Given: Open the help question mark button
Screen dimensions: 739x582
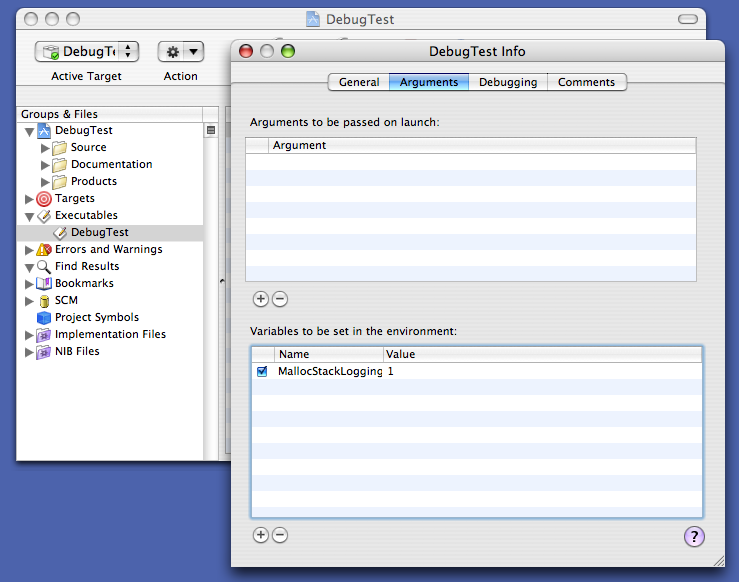Looking at the screenshot, I should point(694,537).
